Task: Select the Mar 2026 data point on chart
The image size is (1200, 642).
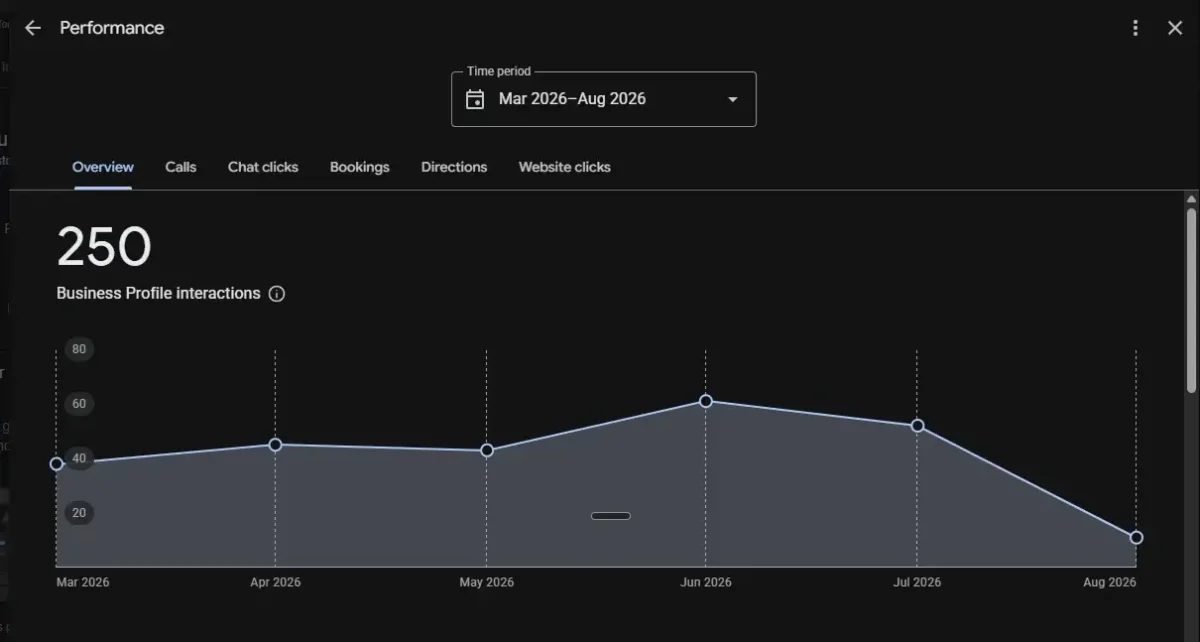Action: [56, 464]
